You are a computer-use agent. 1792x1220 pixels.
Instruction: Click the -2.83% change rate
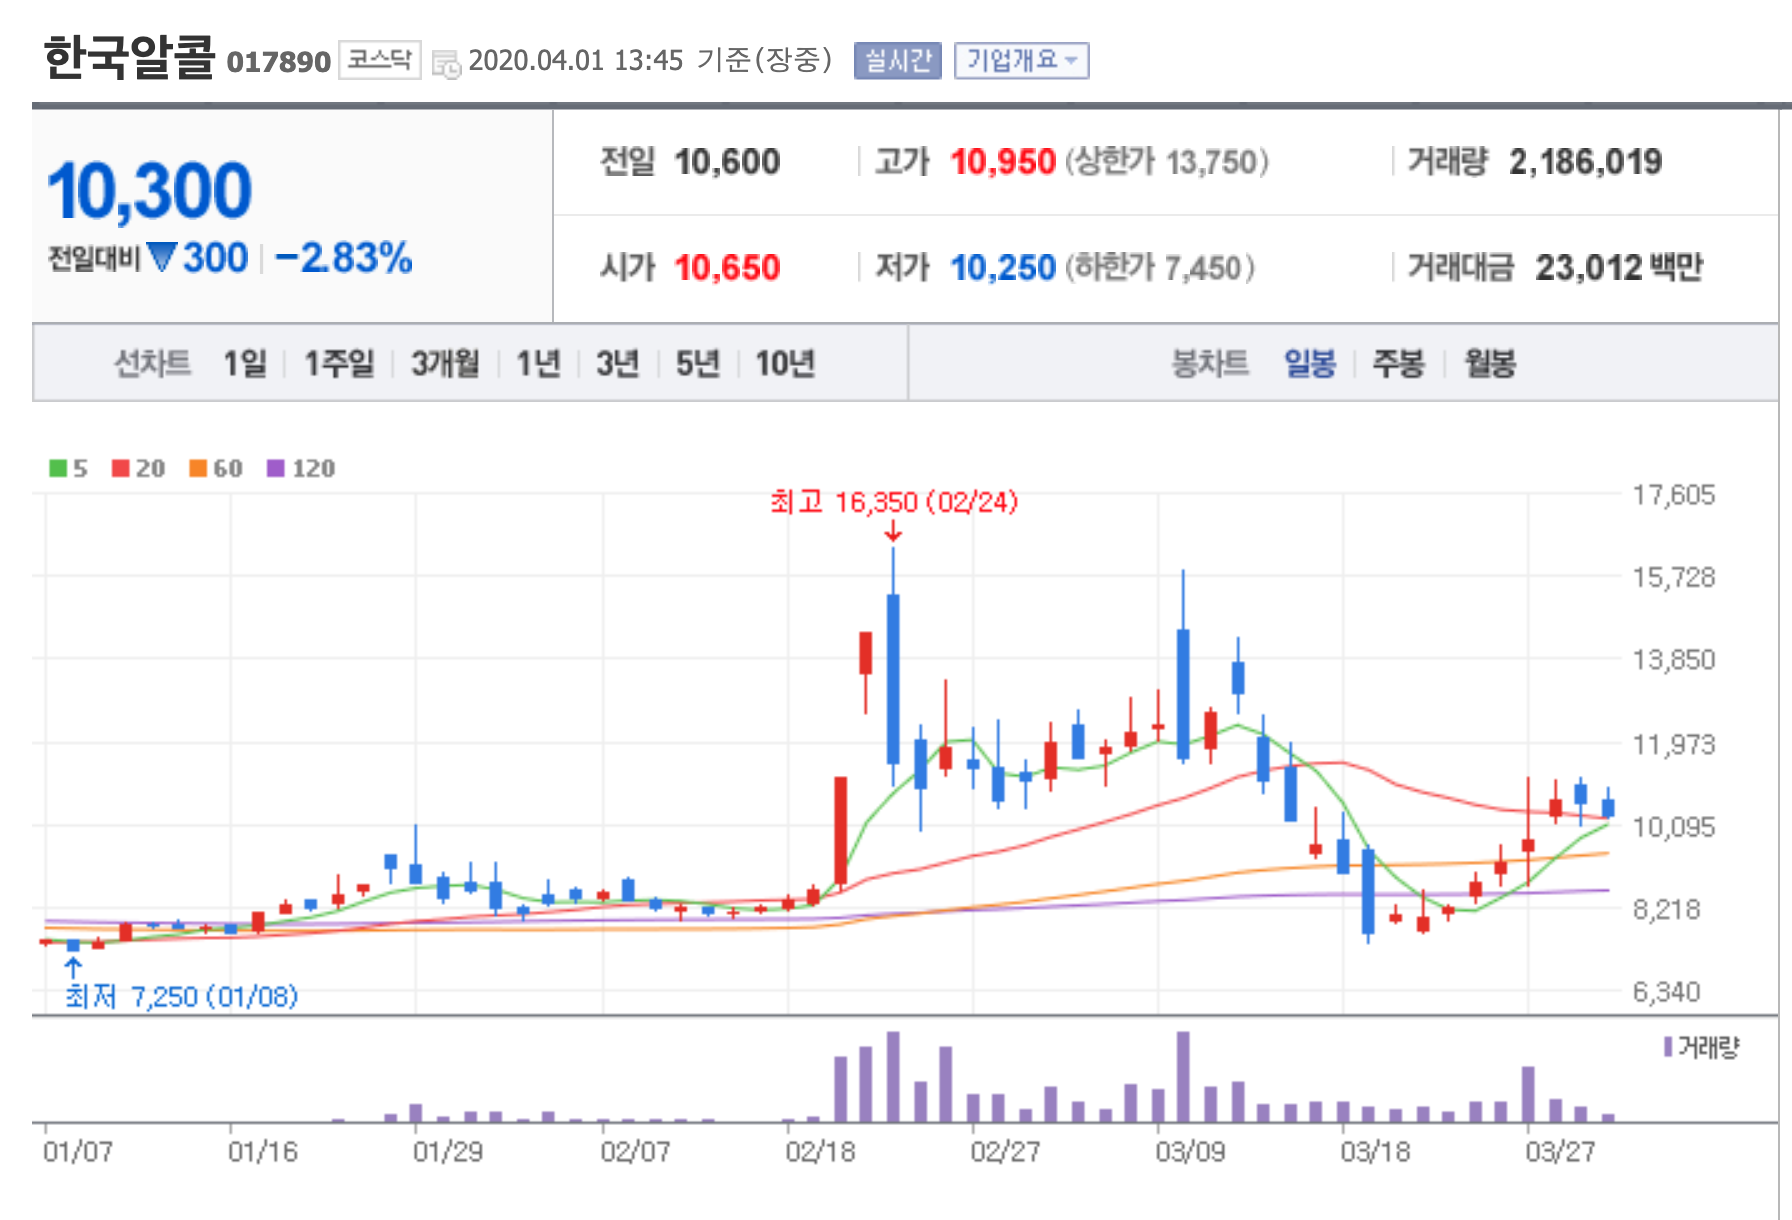pos(344,258)
